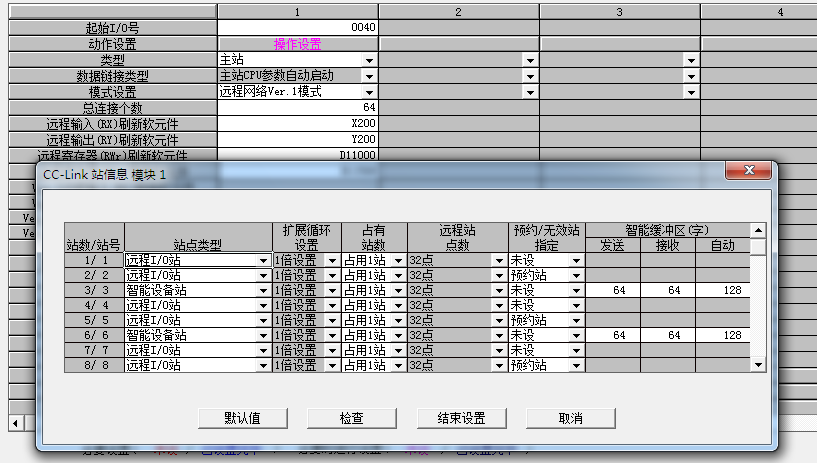Screen dimensions: 817x463
Task: Expand station type dropdown for station 3/3
Action: tap(263, 290)
